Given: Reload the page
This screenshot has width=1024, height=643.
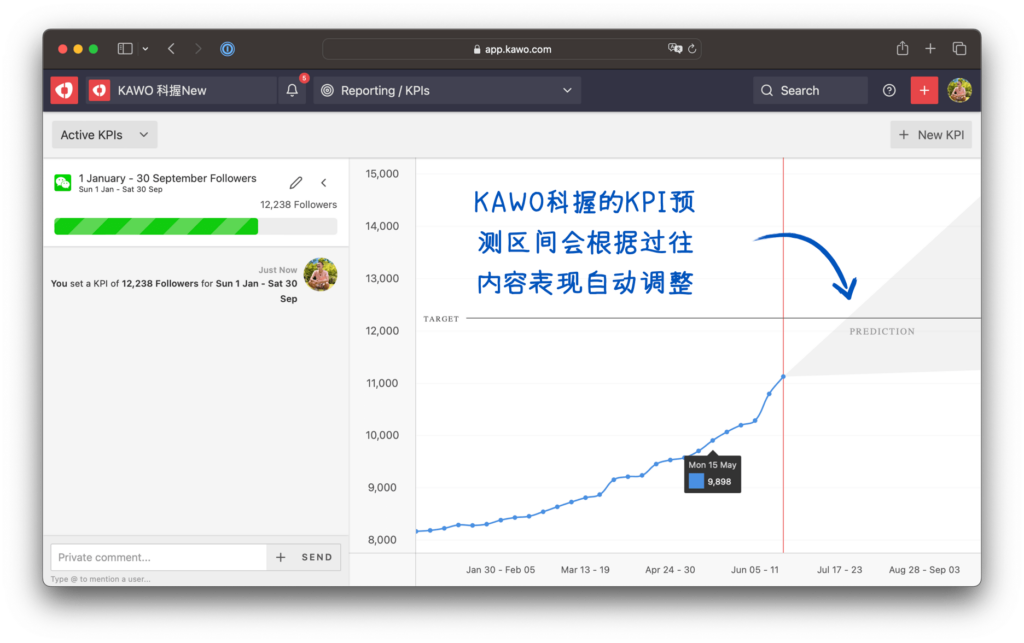Looking at the screenshot, I should tap(692, 48).
